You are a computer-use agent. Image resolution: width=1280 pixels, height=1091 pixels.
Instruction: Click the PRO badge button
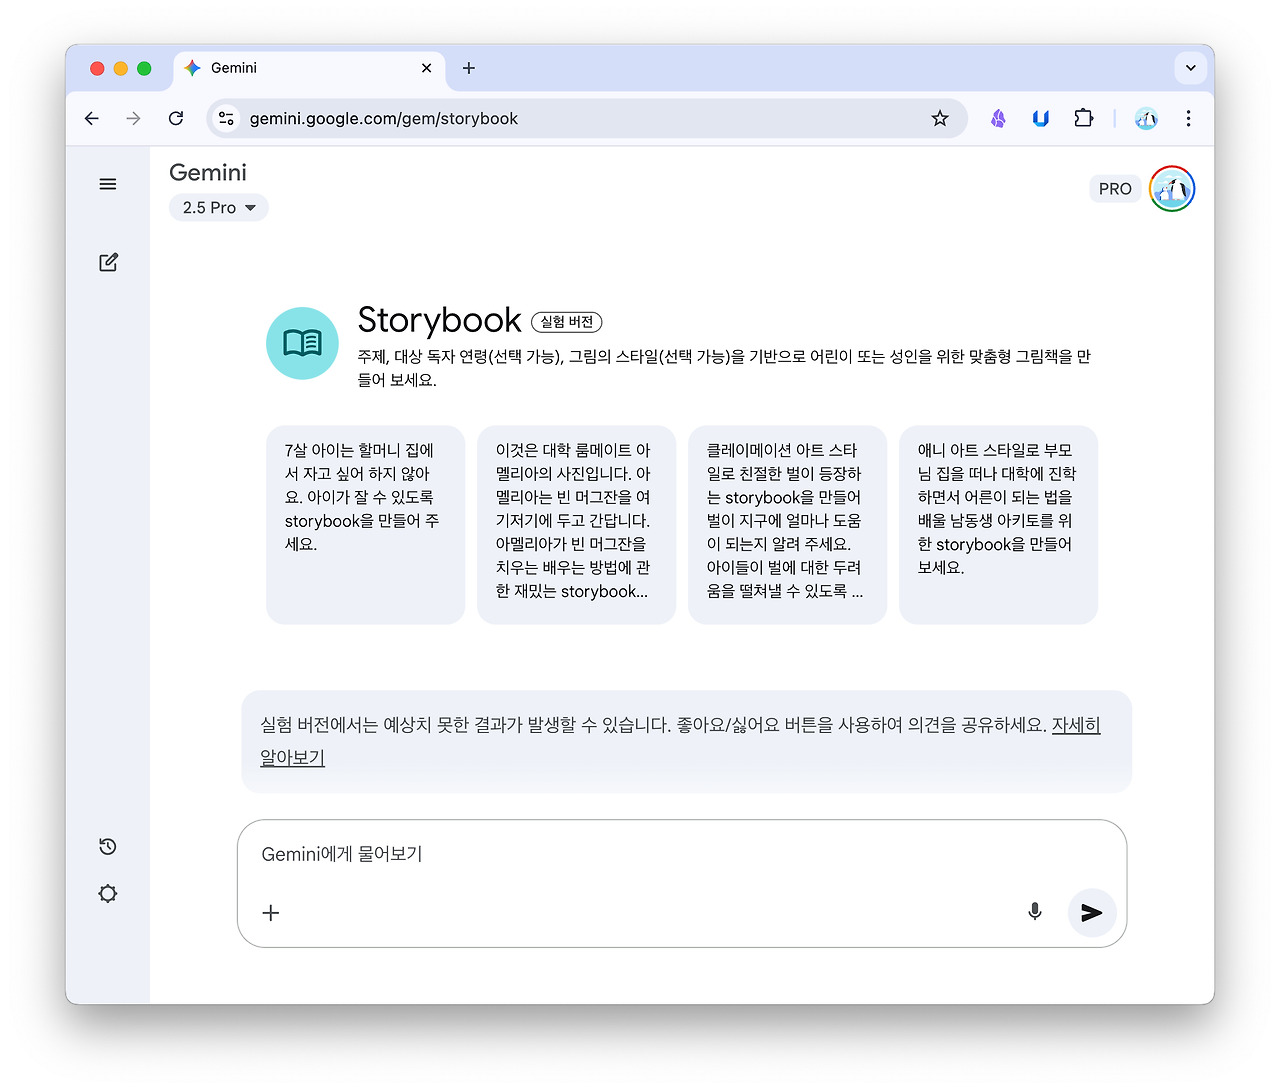[1115, 189]
